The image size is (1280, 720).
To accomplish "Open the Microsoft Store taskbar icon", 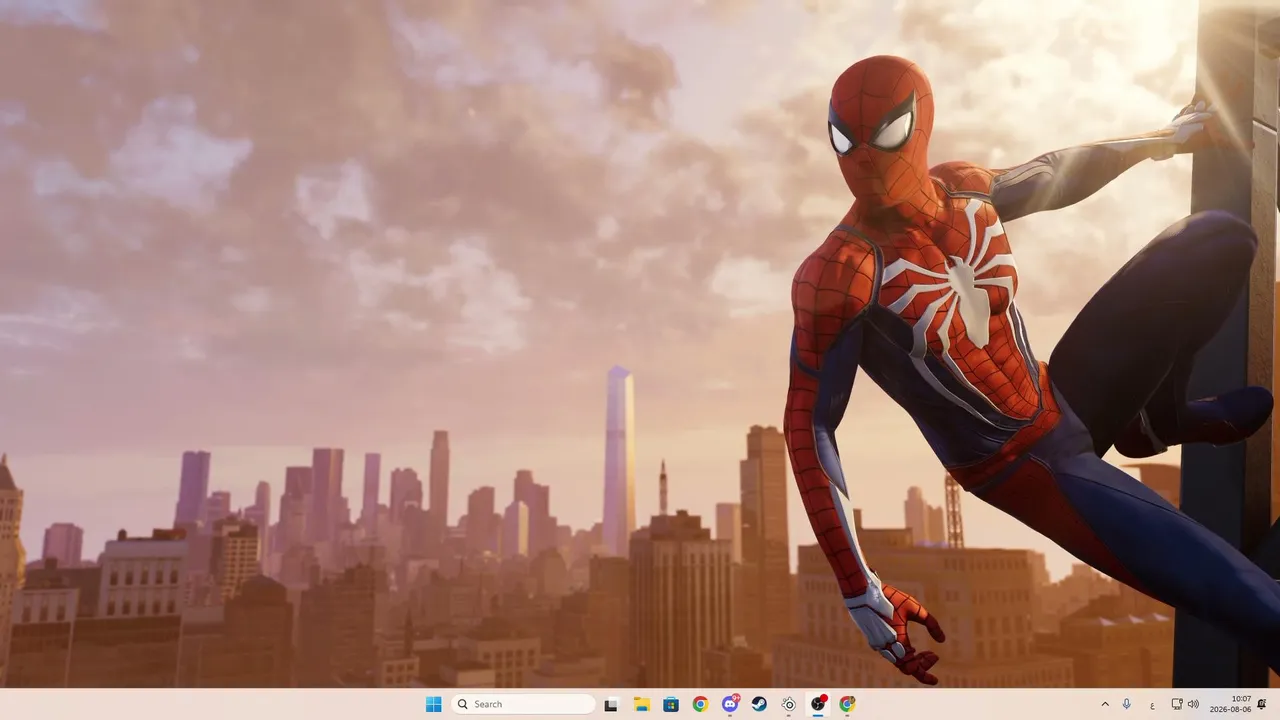I will click(670, 704).
